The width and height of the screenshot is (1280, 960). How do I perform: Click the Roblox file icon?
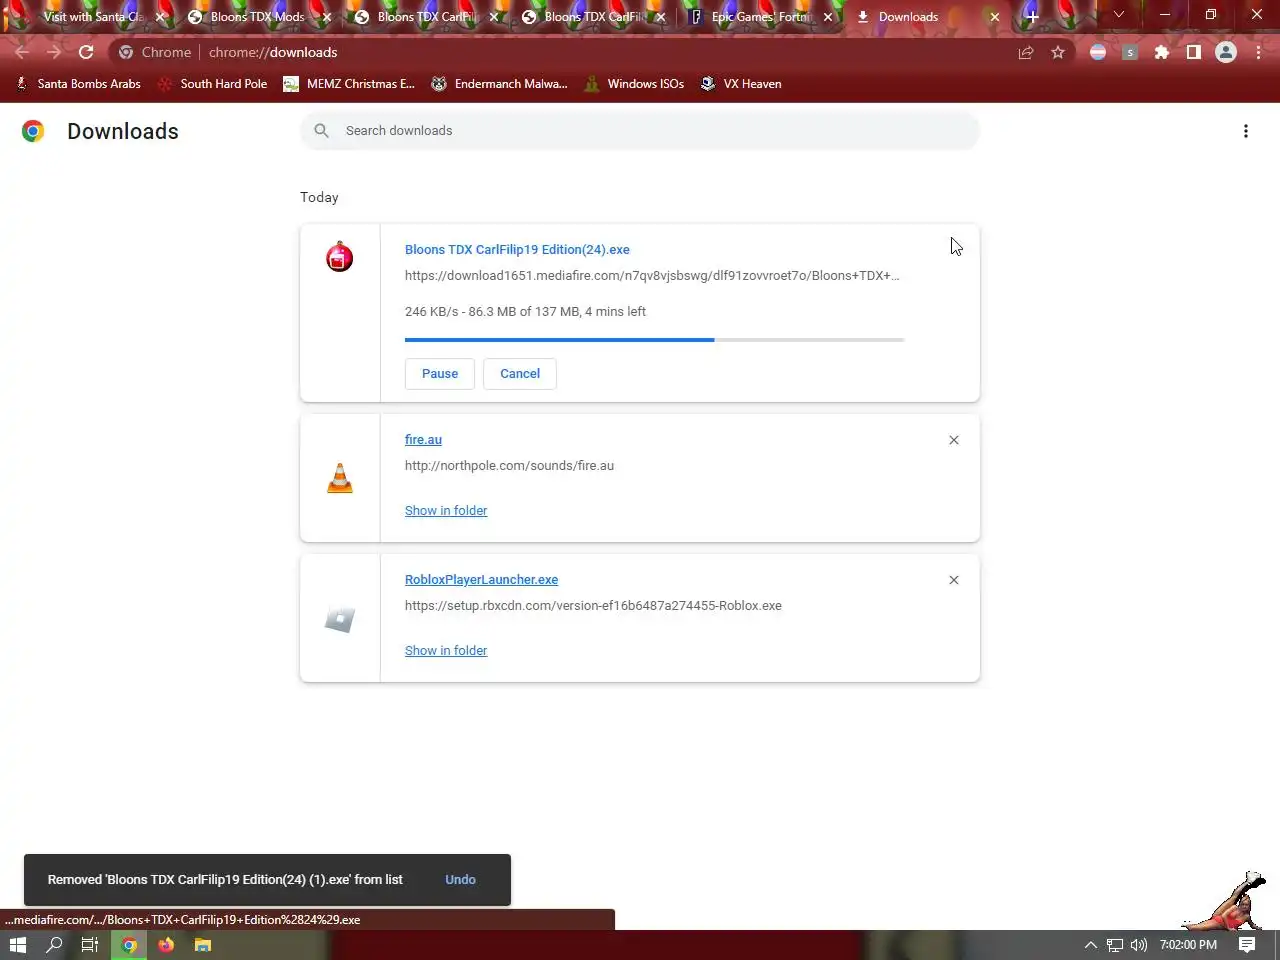tap(340, 619)
